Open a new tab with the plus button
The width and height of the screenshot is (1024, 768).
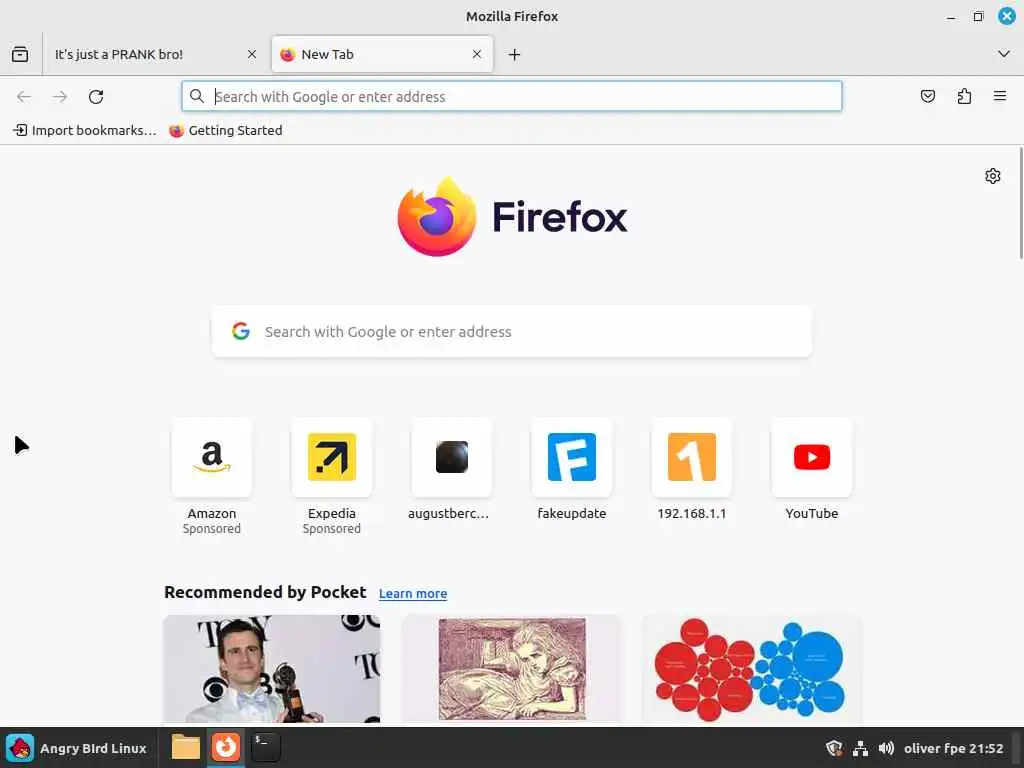515,55
